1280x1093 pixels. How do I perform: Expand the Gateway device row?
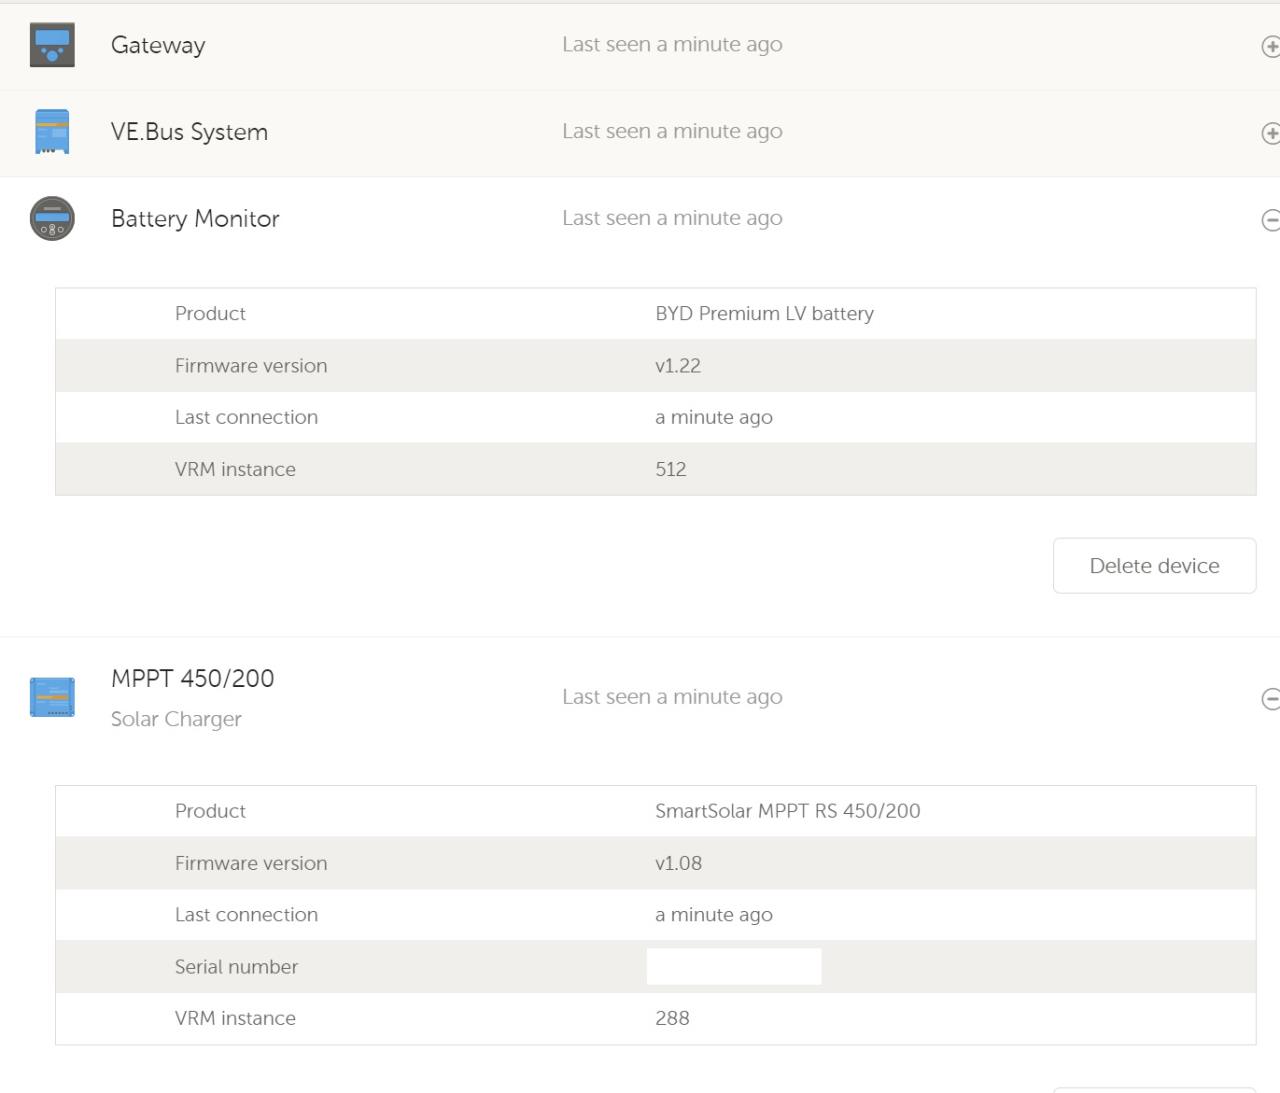(1270, 46)
